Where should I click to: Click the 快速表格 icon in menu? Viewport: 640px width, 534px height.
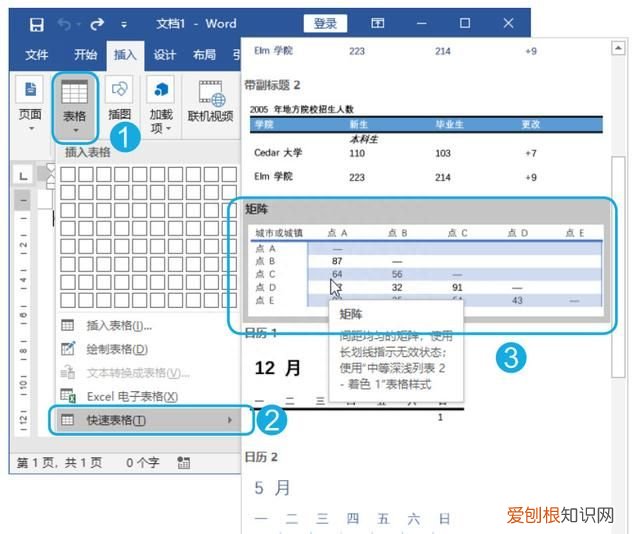[x=67, y=420]
